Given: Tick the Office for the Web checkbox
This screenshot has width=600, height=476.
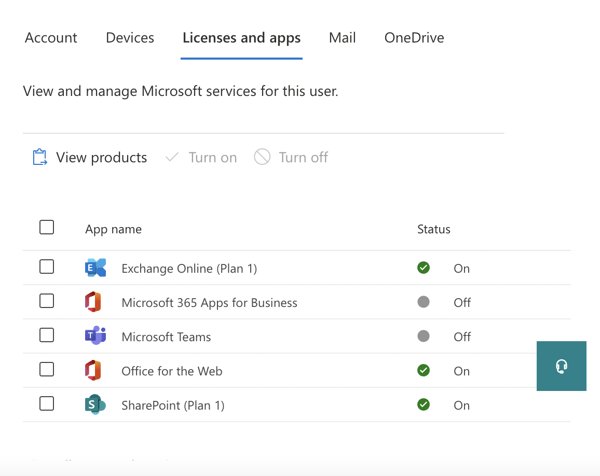Looking at the screenshot, I should coord(47,370).
